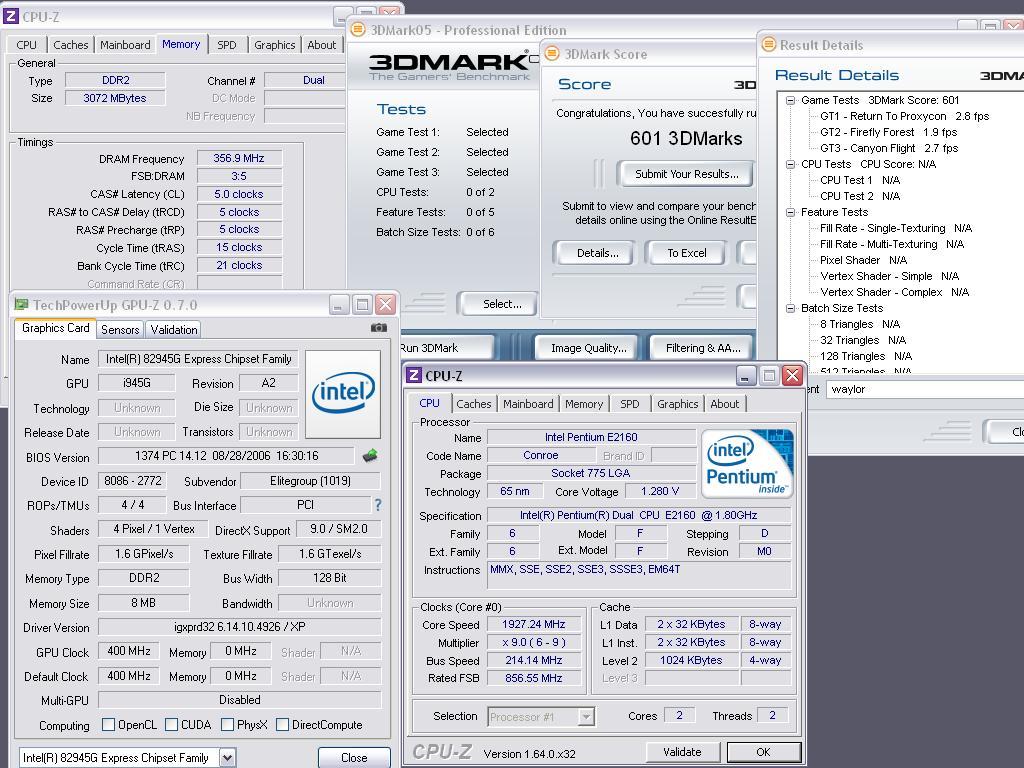Open the Processor #1 selection dropdown
Screen dimensions: 1024x768
pyautogui.click(x=586, y=716)
